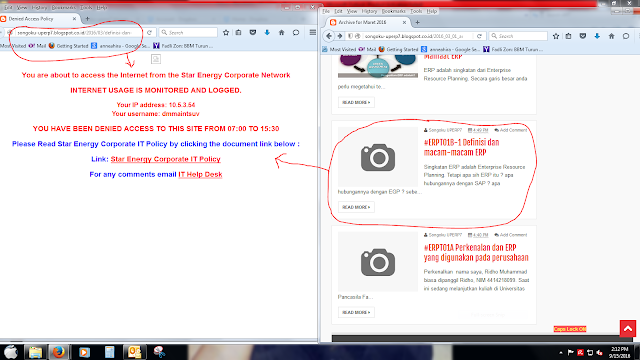The image size is (640, 360).
Task: Open the Apple-logo start button
Action: 11,352
